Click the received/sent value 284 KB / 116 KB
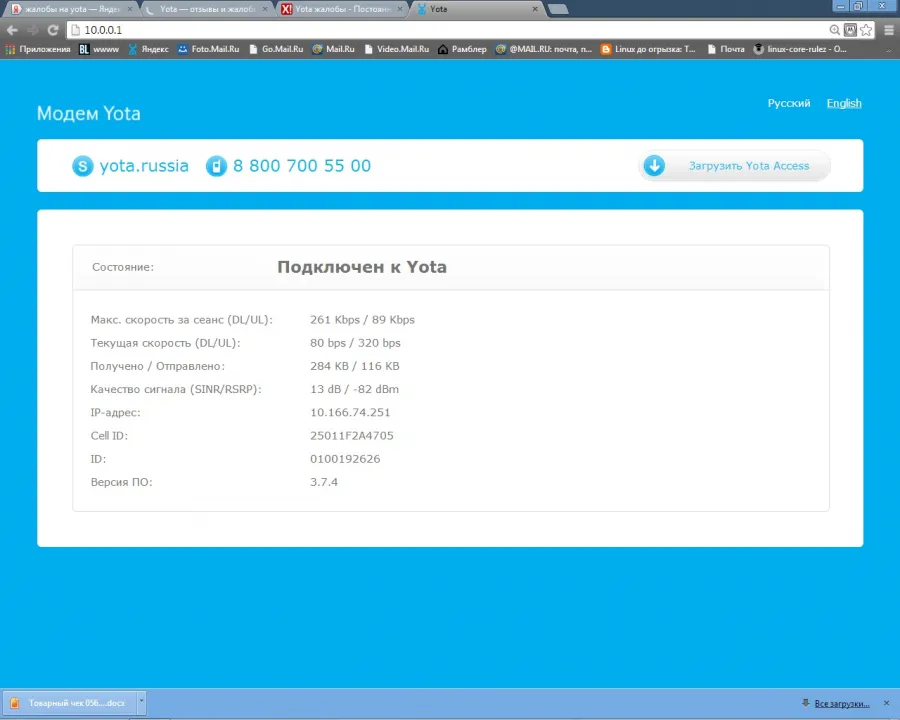The width and height of the screenshot is (900, 720). click(355, 366)
